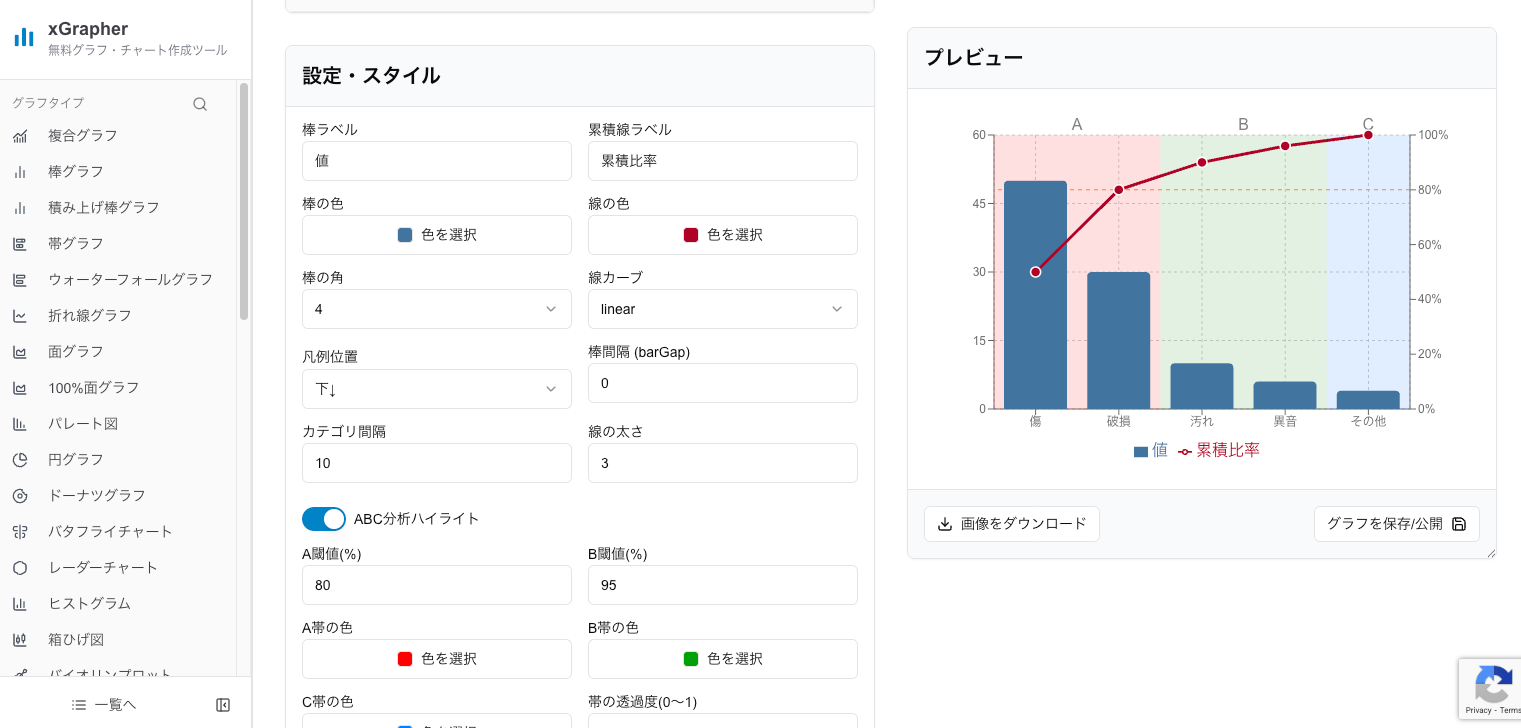Switch to the 円グラフ chart type

[20, 459]
